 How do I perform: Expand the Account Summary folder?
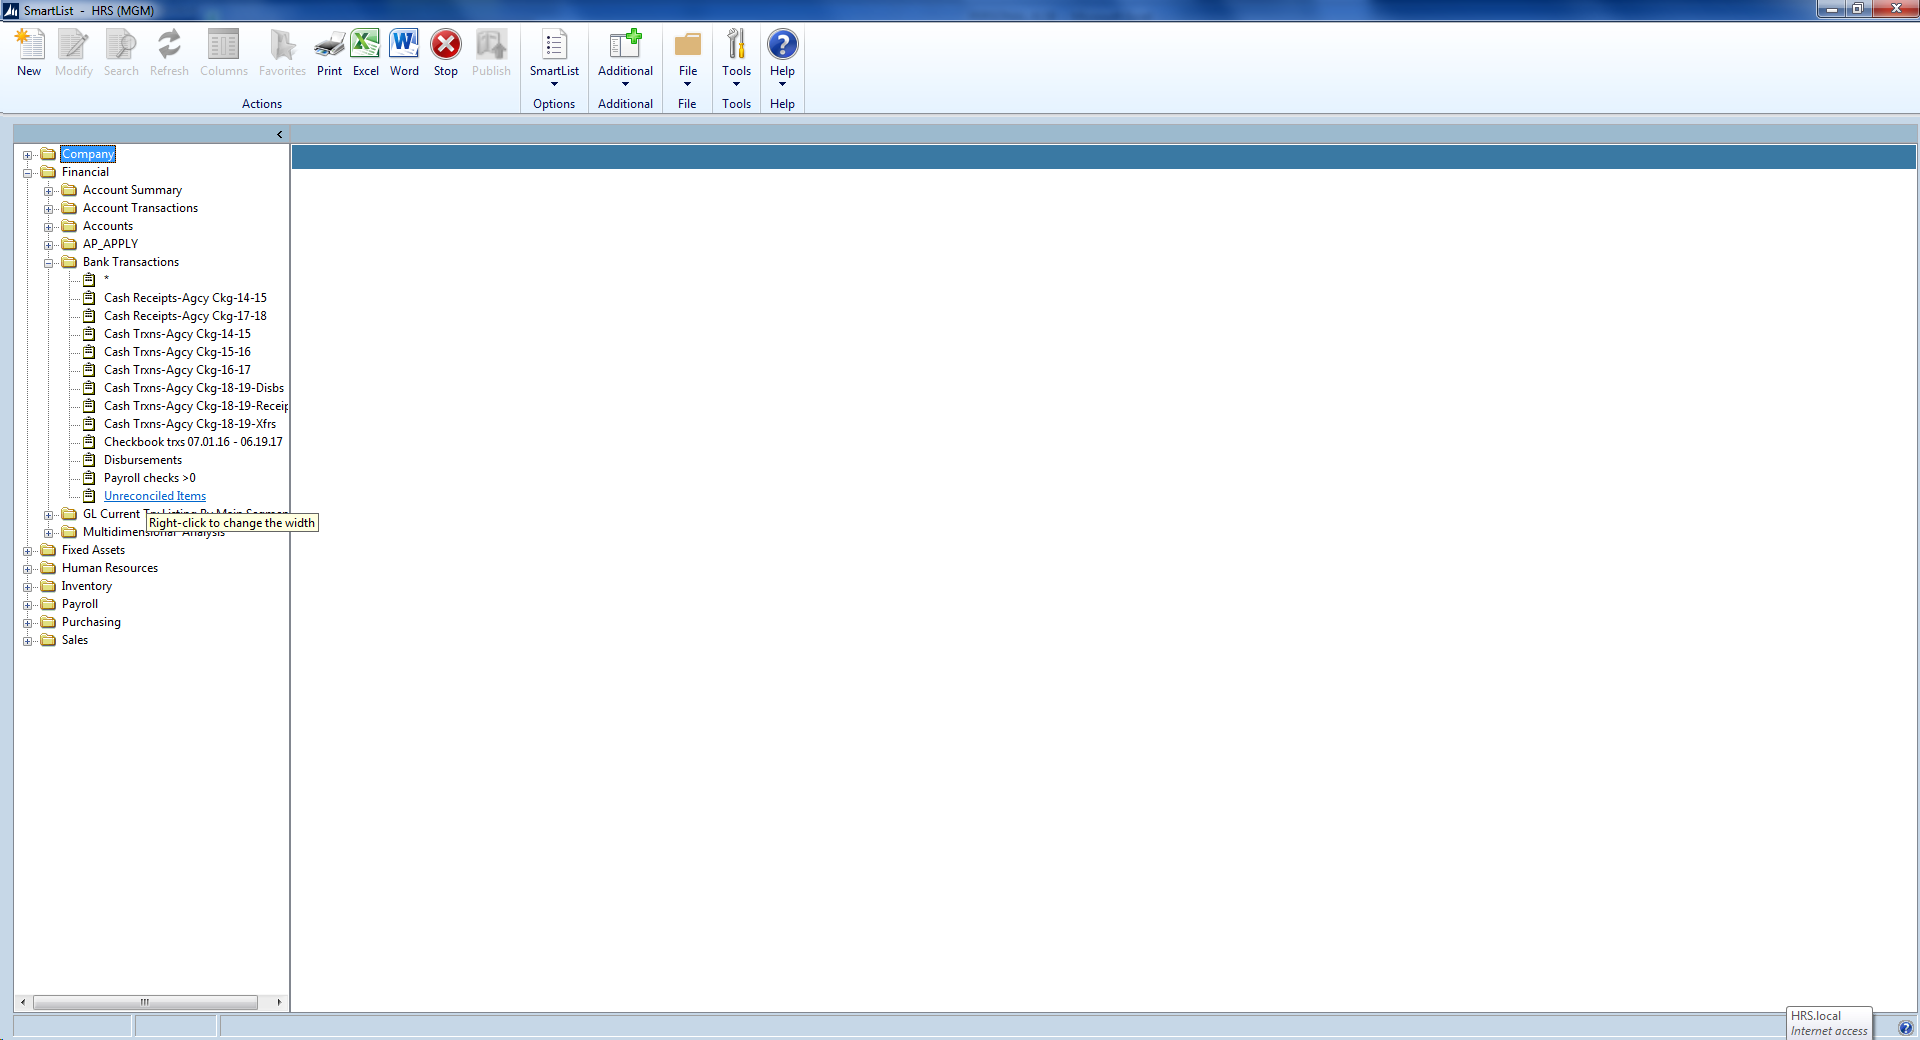[x=48, y=191]
